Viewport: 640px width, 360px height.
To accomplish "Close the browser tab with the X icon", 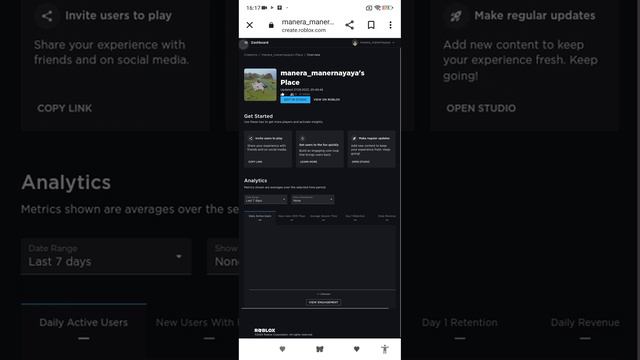I will coord(249,25).
